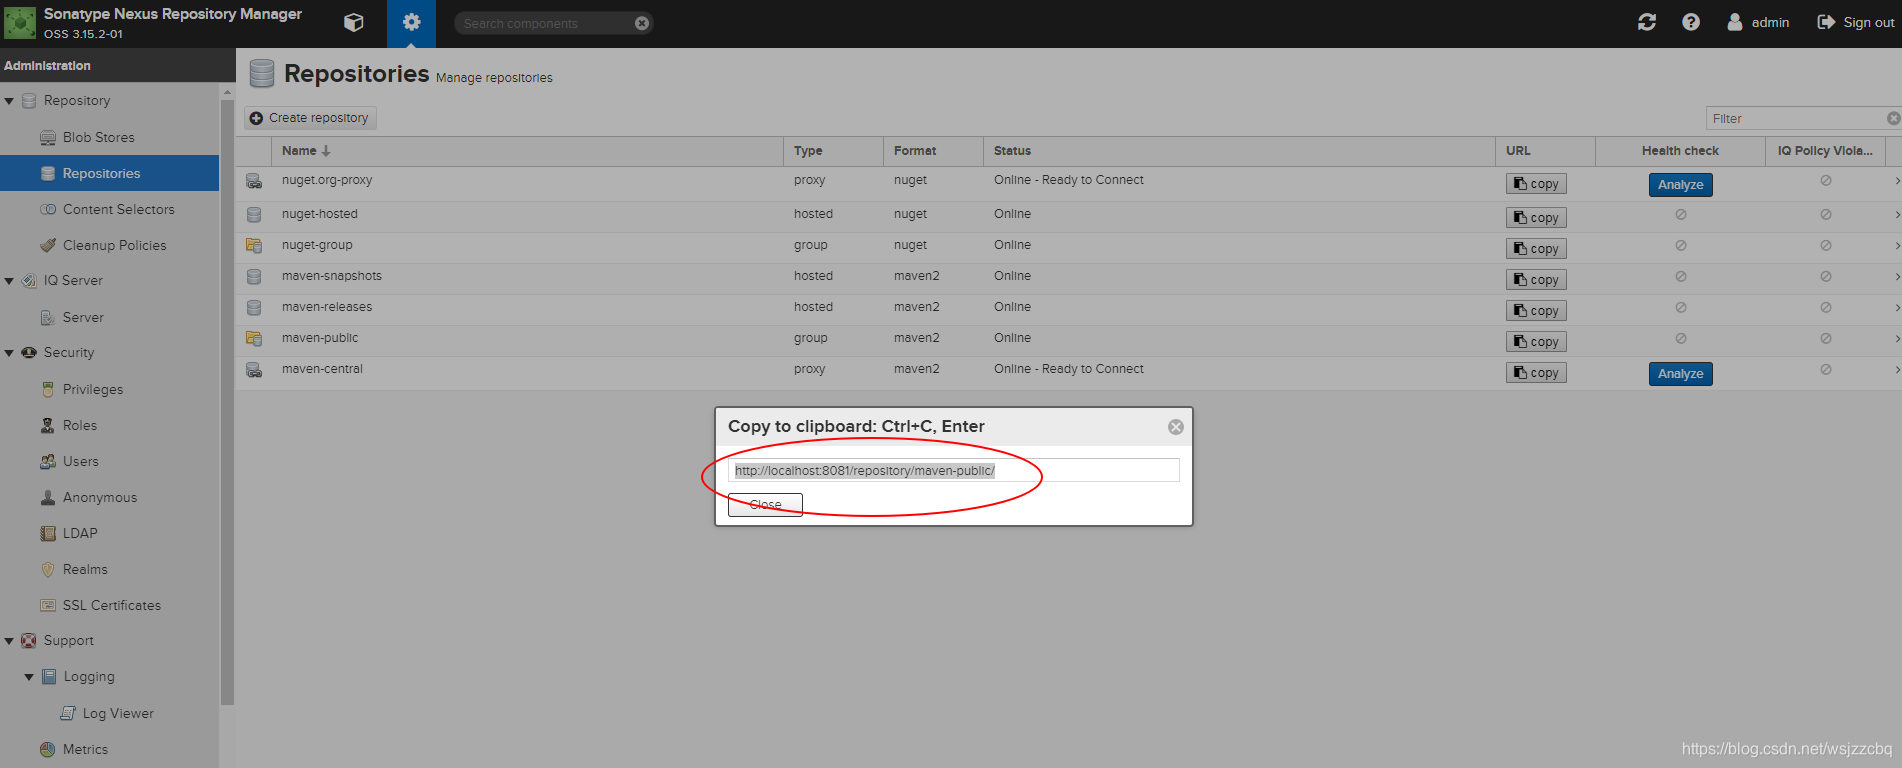Click the maven-public URL text field

tap(954, 470)
